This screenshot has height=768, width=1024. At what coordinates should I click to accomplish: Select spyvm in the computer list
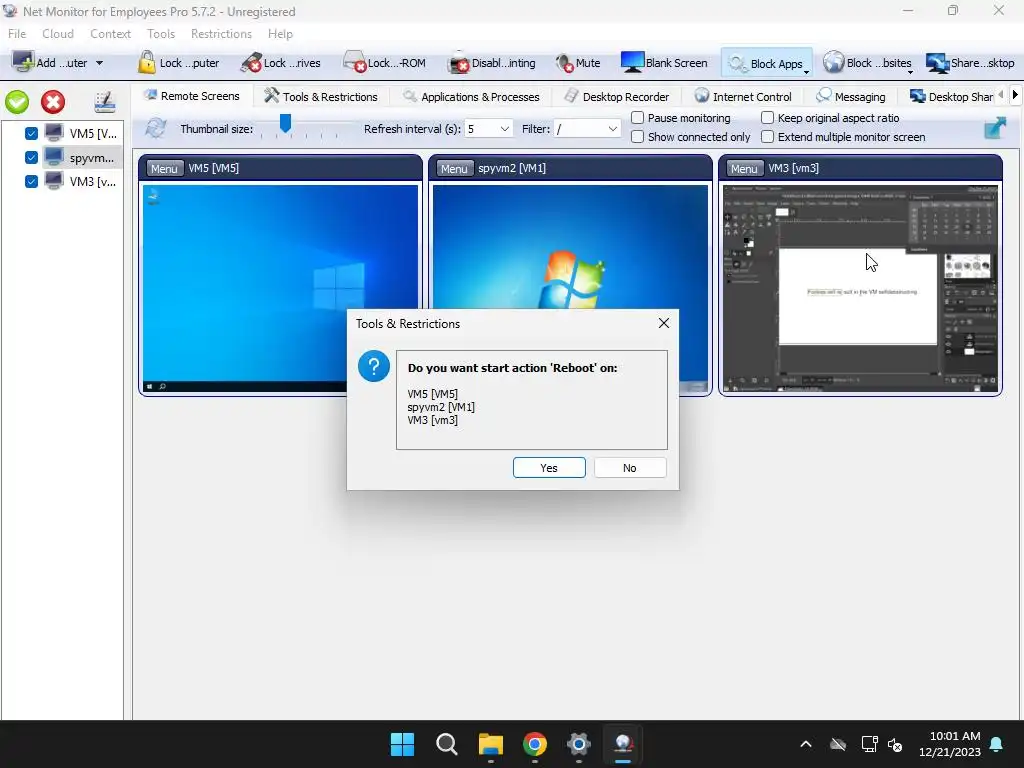pyautogui.click(x=82, y=157)
